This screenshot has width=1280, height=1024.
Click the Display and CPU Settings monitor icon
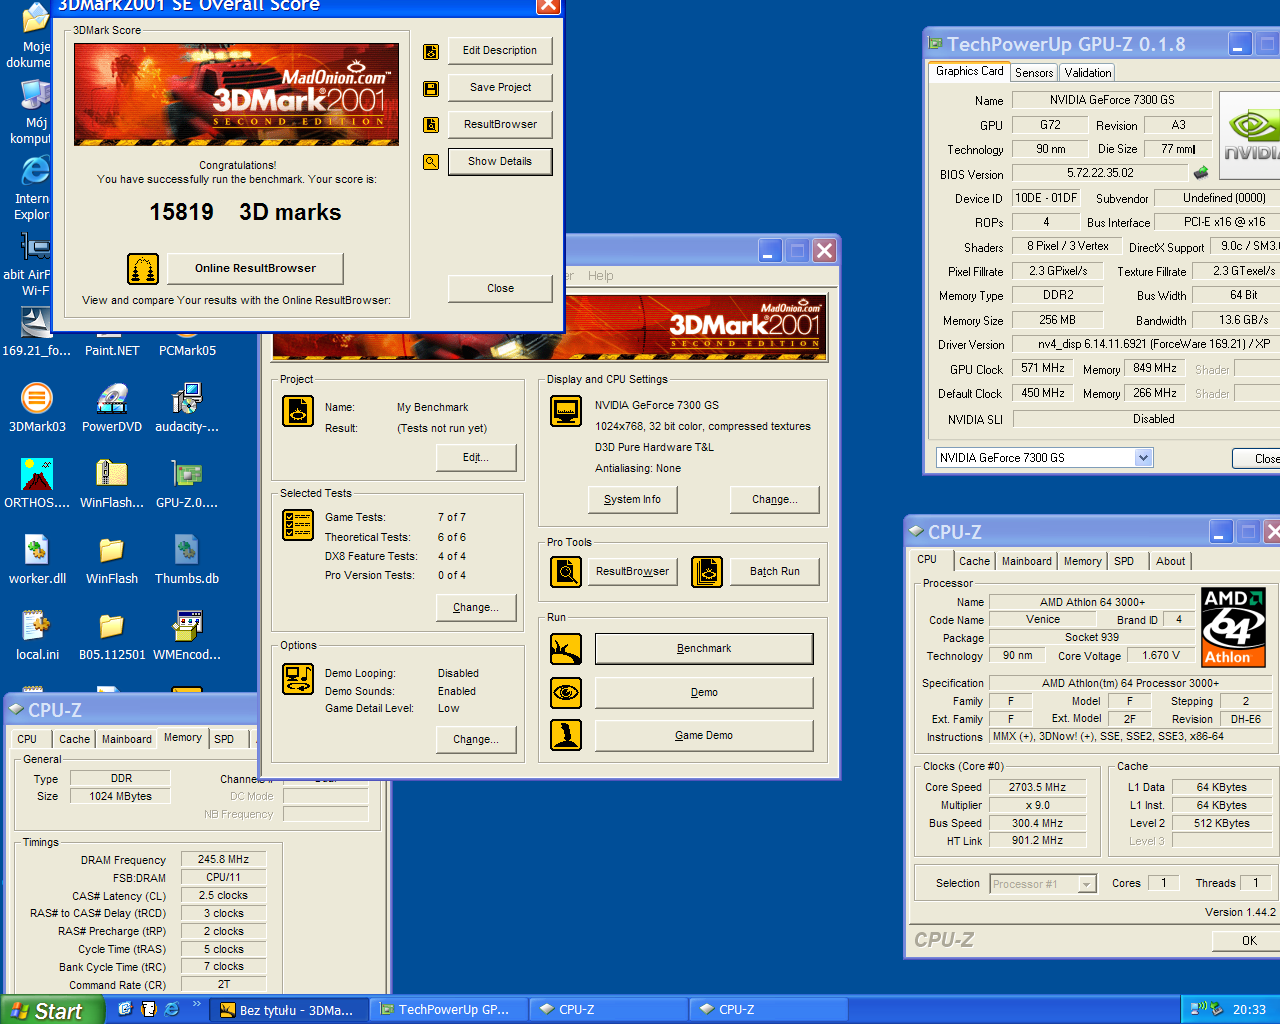566,411
